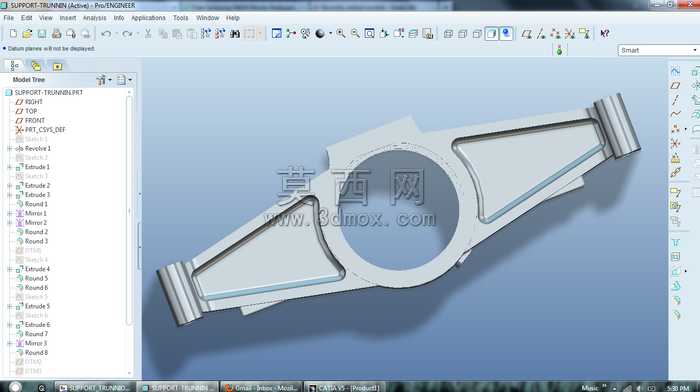Click the Appearance gallery sphere icon
The height and width of the screenshot is (392, 700).
click(x=320, y=33)
